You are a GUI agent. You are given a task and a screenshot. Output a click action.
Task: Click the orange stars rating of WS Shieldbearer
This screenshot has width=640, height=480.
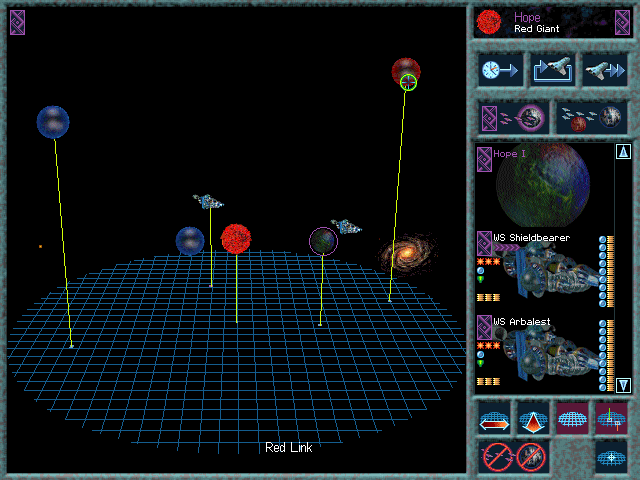488,262
